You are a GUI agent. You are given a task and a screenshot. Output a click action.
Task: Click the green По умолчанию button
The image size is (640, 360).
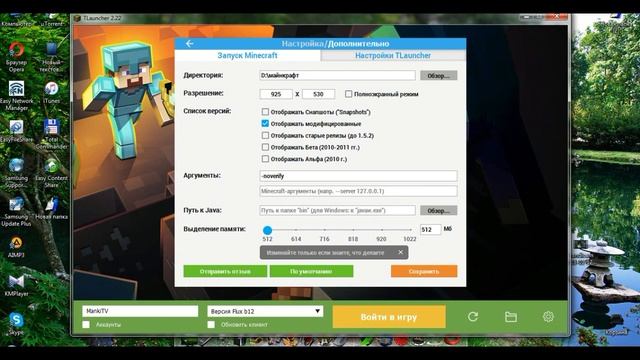coord(311,271)
